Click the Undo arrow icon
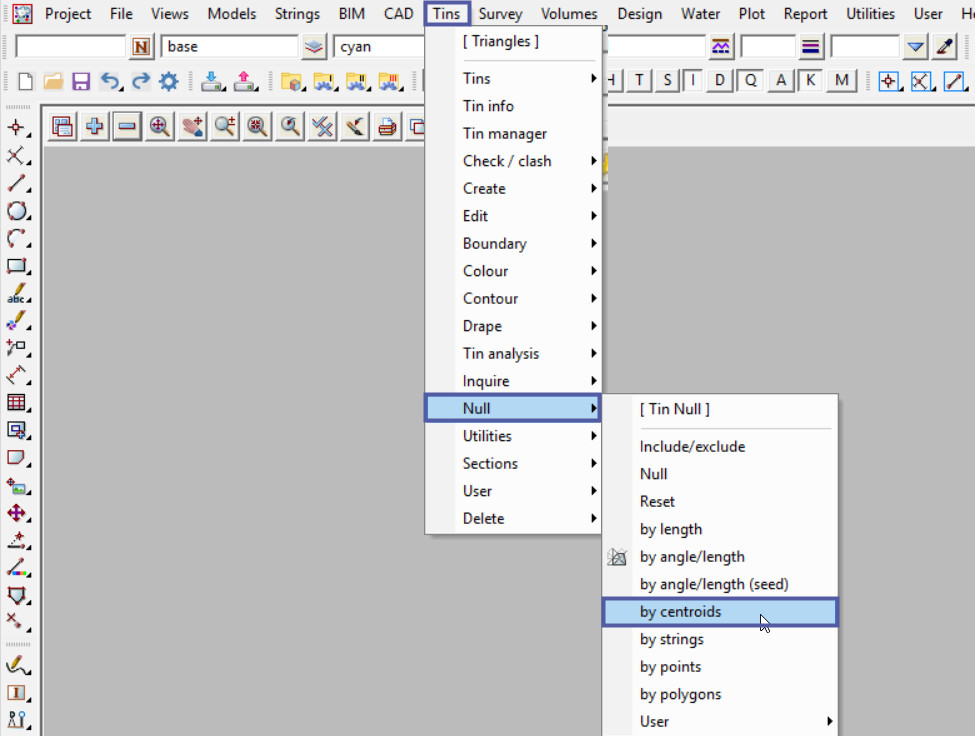This screenshot has height=736, width=975. [x=111, y=82]
